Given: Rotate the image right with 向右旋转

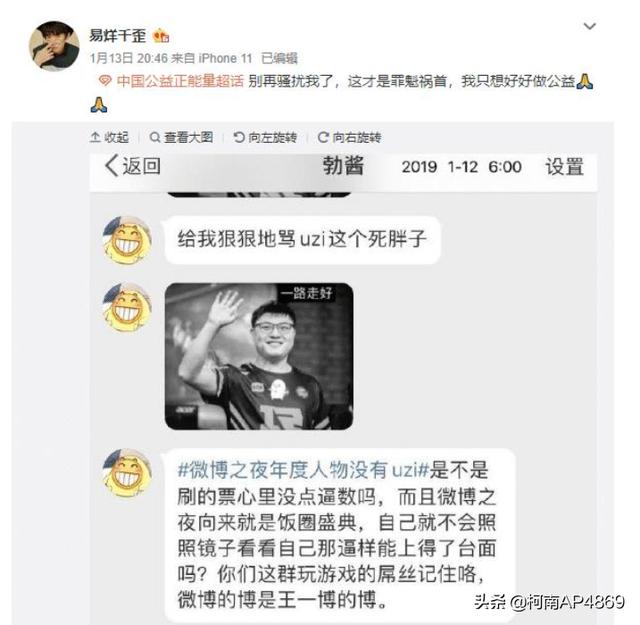Looking at the screenshot, I should click(349, 137).
